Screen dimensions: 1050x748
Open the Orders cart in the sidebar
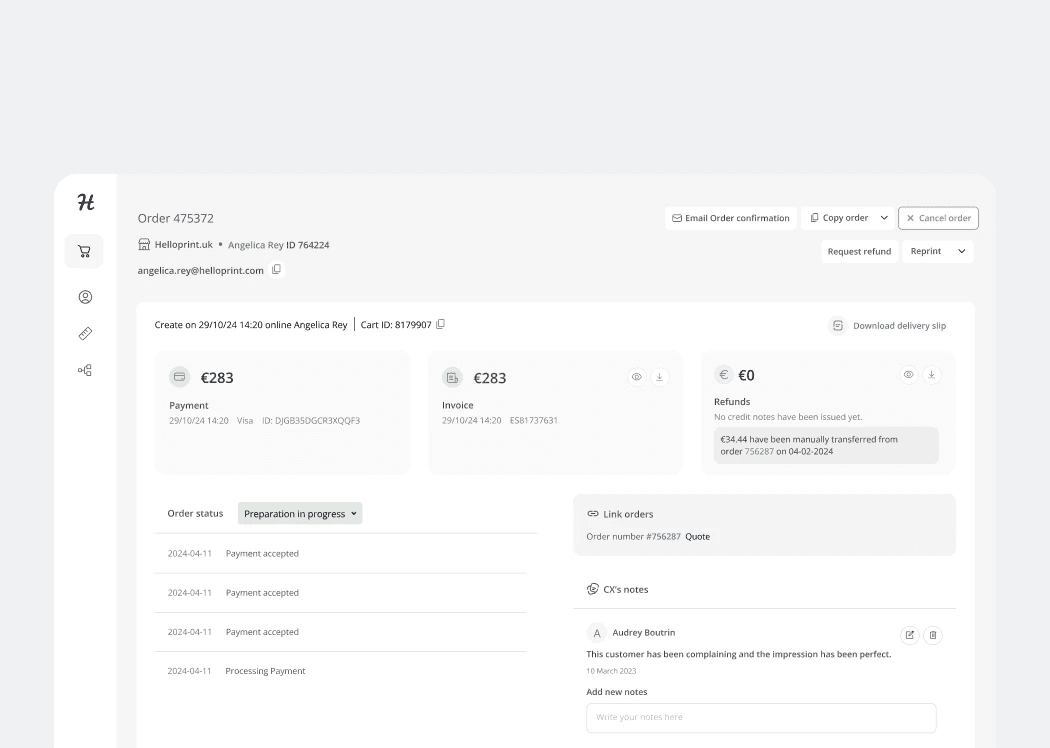click(84, 251)
